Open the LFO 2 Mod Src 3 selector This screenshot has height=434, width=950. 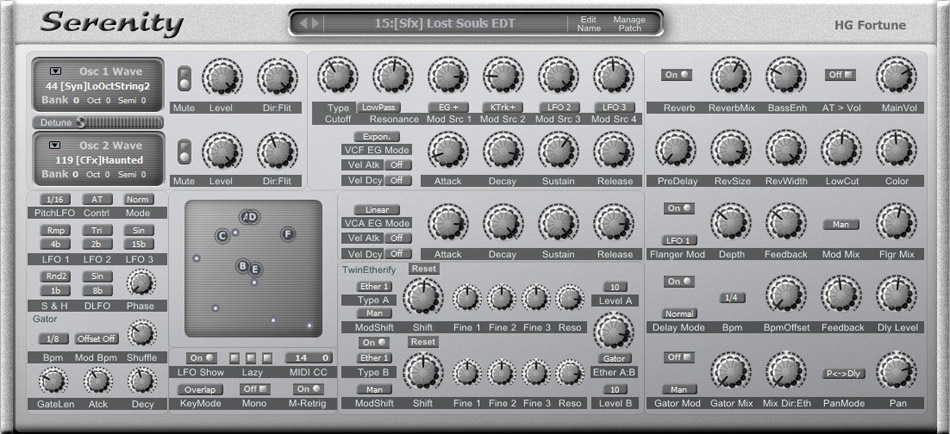[559, 107]
